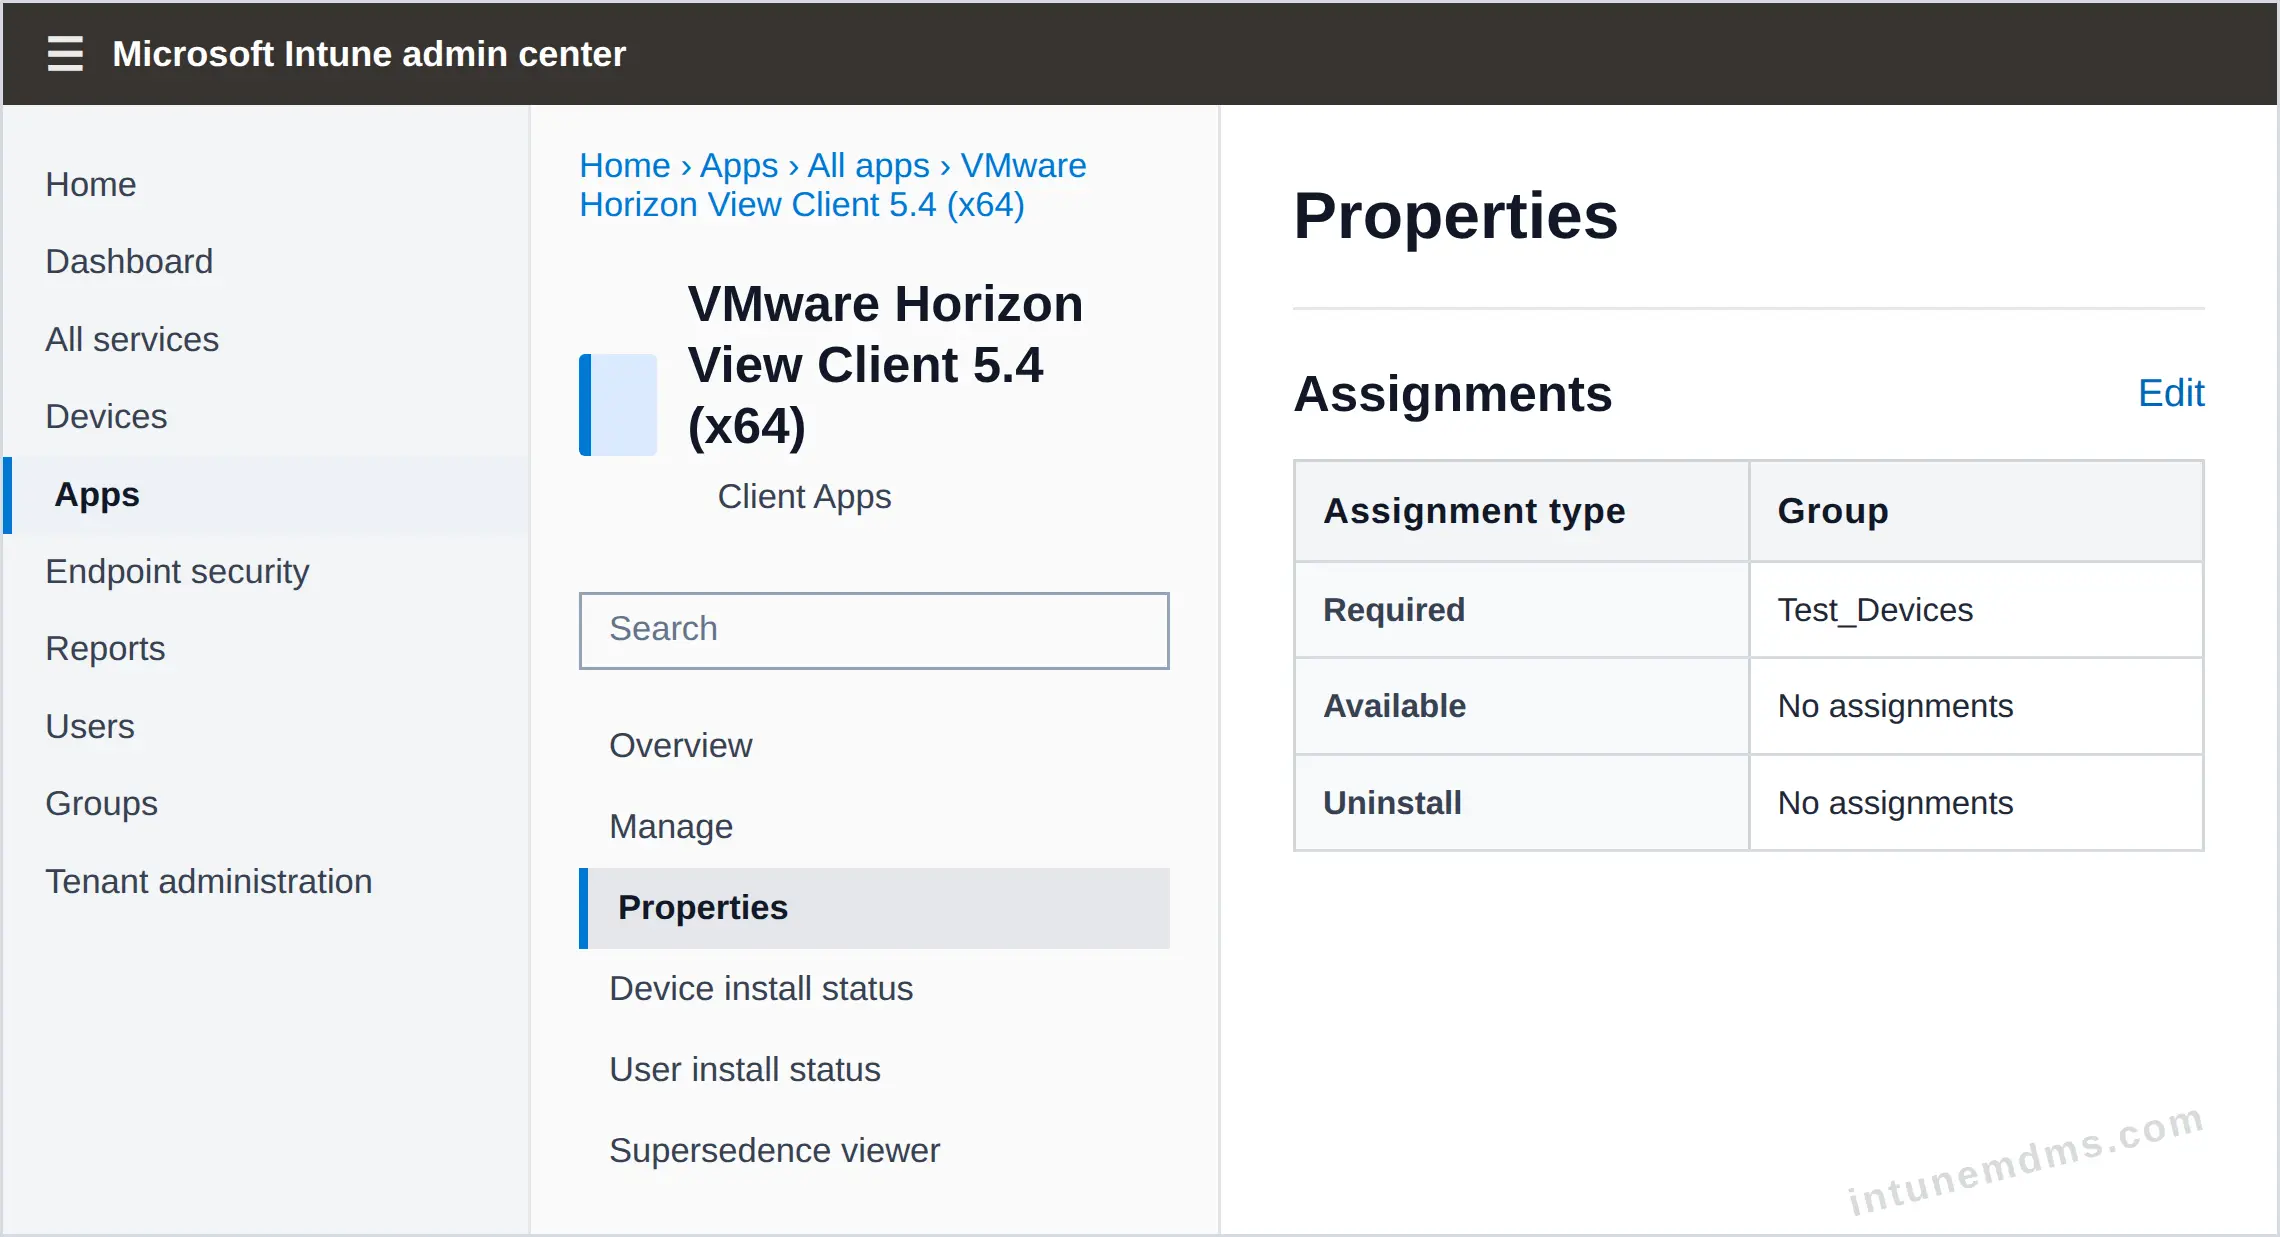Viewport: 2280px width, 1237px height.
Task: Open Dashboard in the sidebar
Action: pos(129,261)
